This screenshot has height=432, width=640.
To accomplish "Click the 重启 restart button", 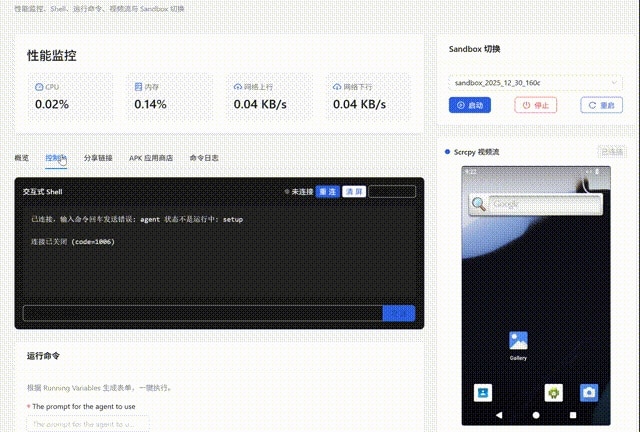I will coord(601,105).
